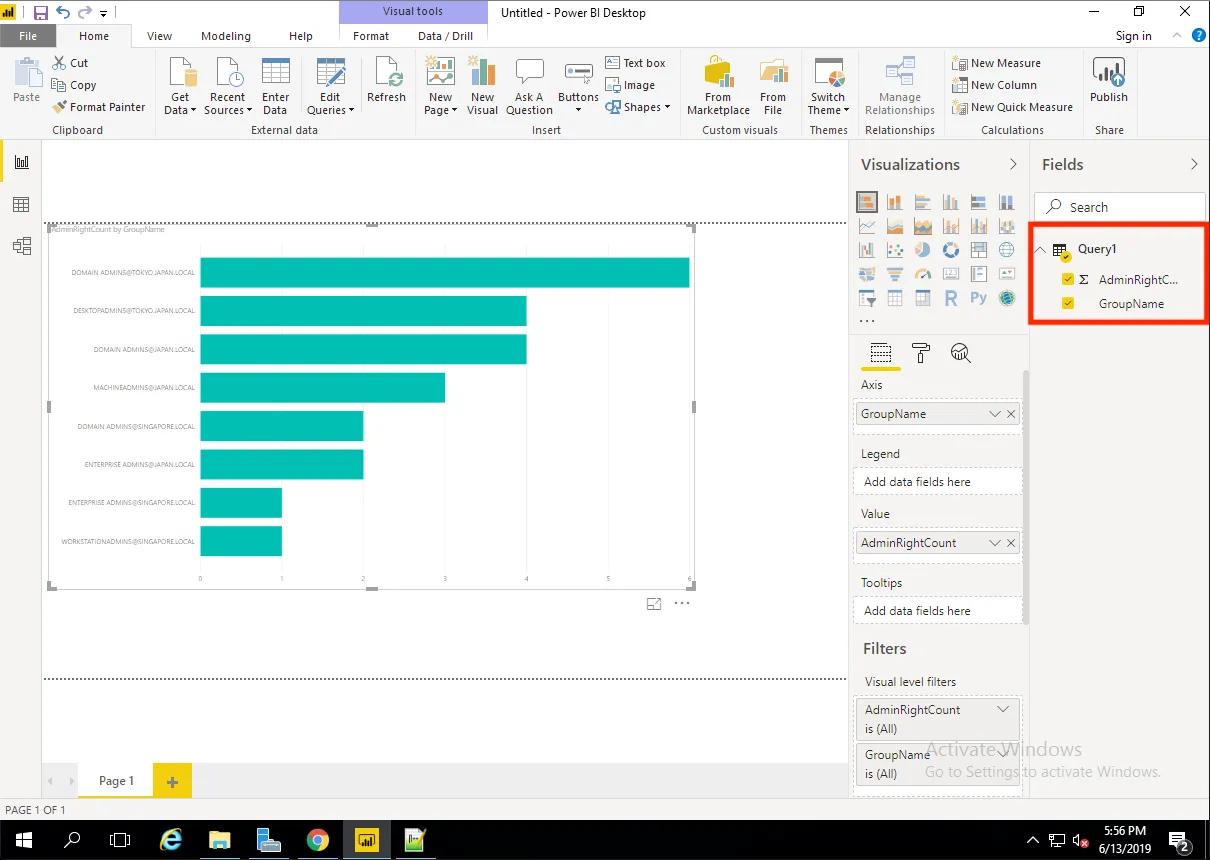Select the line chart visualization
Viewport: 1210px width, 860px height.
pos(867,226)
